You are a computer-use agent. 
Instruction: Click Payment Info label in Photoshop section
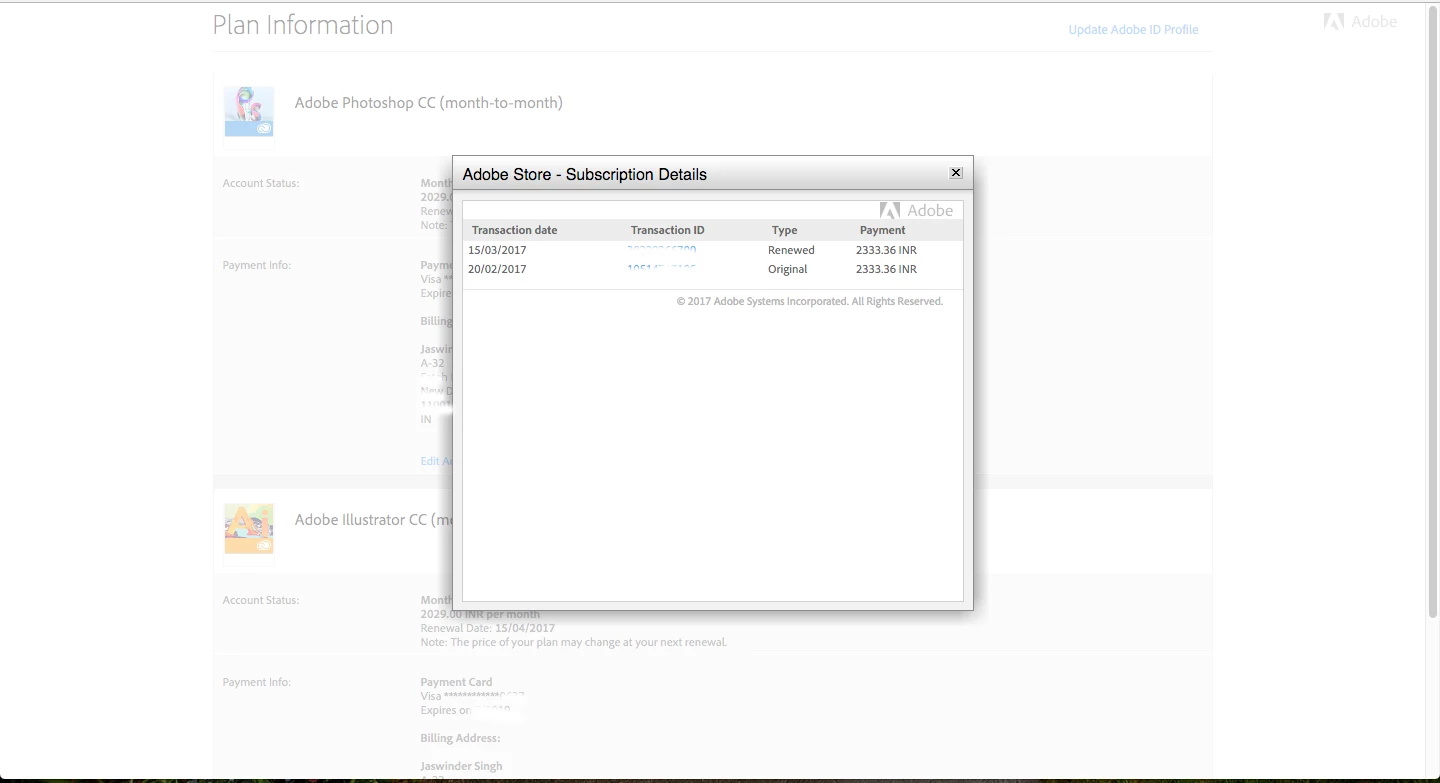tap(257, 265)
